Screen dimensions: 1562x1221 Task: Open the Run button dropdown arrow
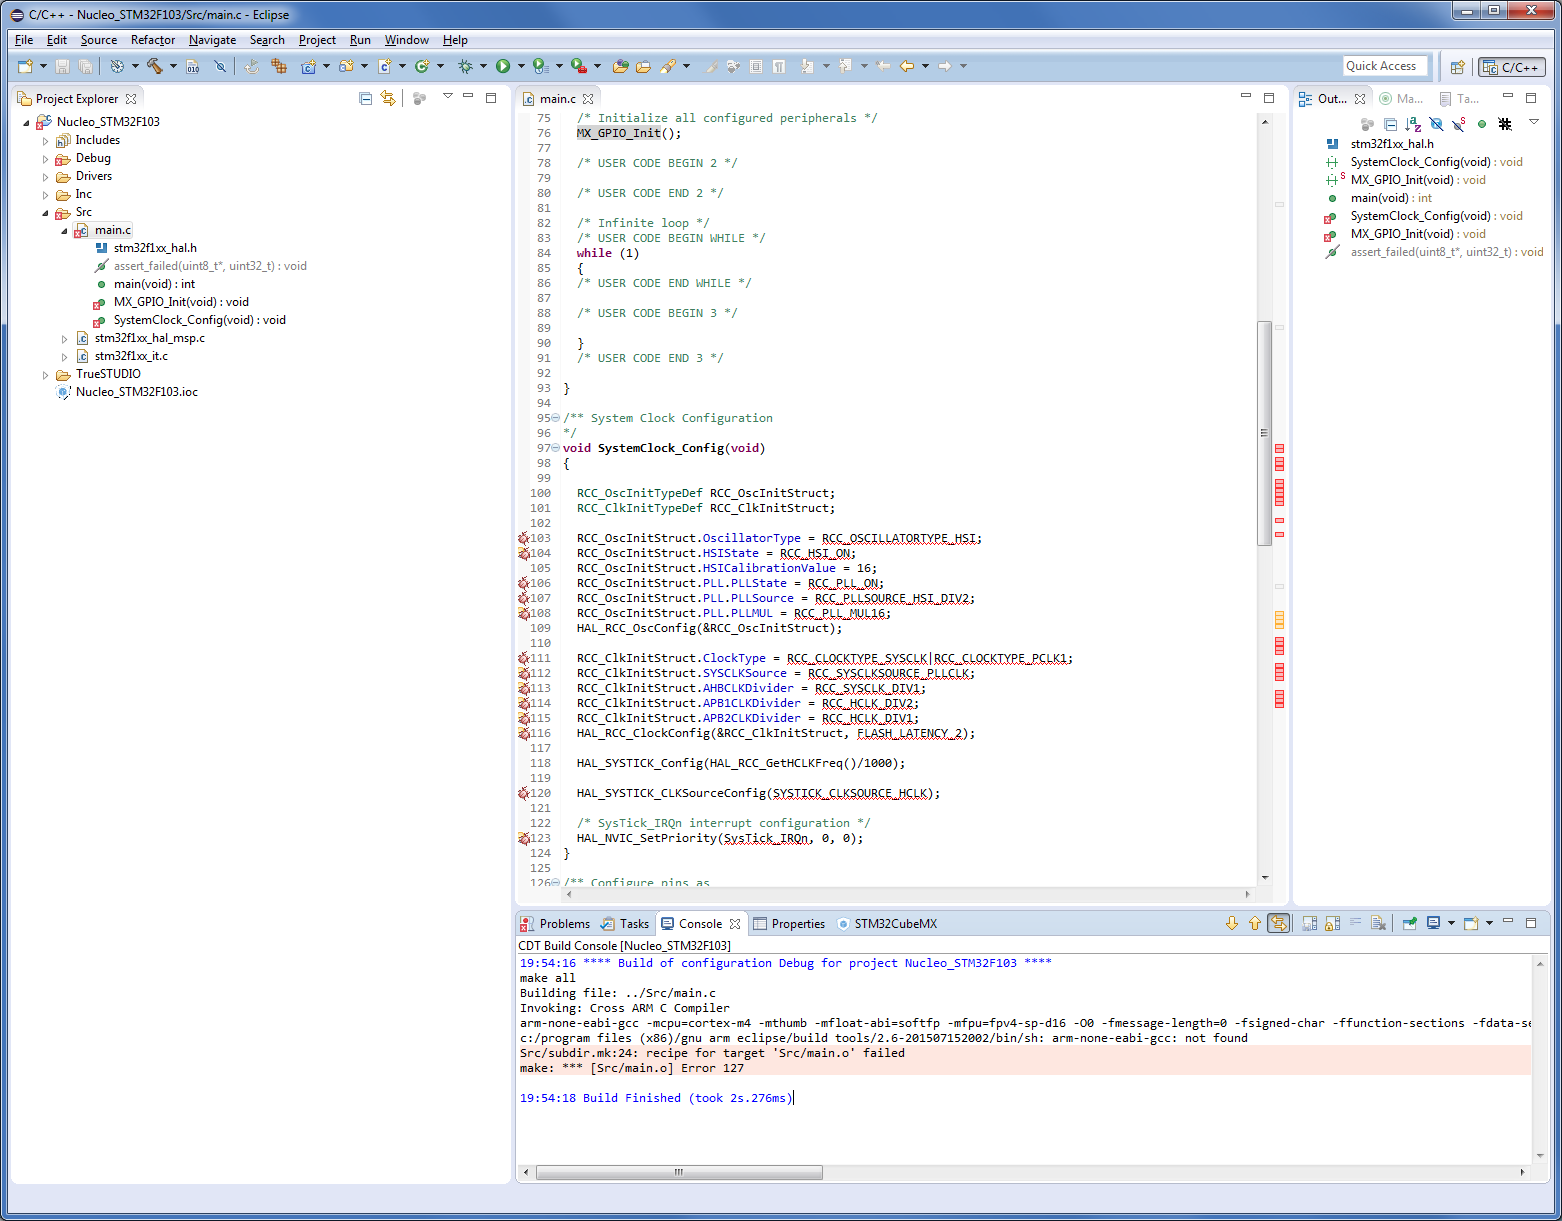click(x=521, y=66)
